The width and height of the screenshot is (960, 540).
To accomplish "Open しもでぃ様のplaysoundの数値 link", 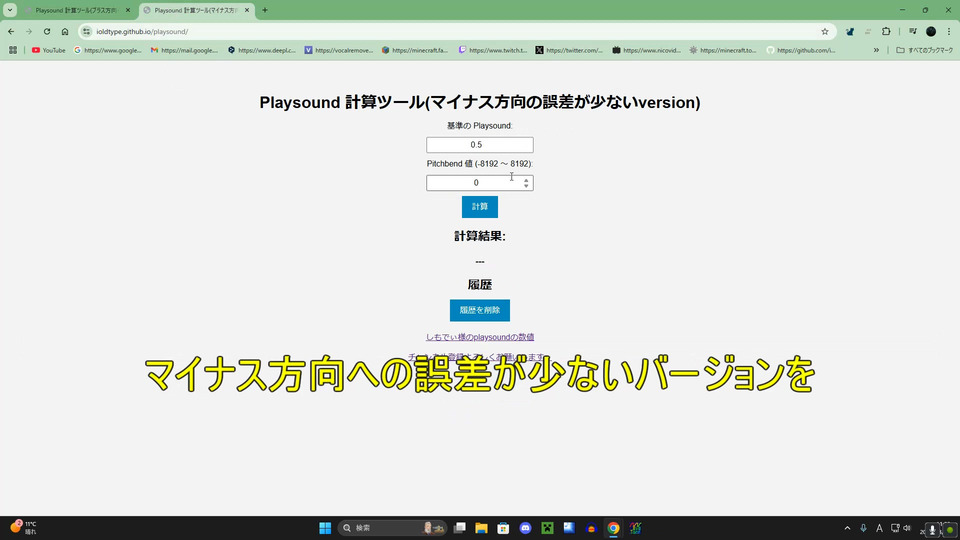I will [479, 337].
